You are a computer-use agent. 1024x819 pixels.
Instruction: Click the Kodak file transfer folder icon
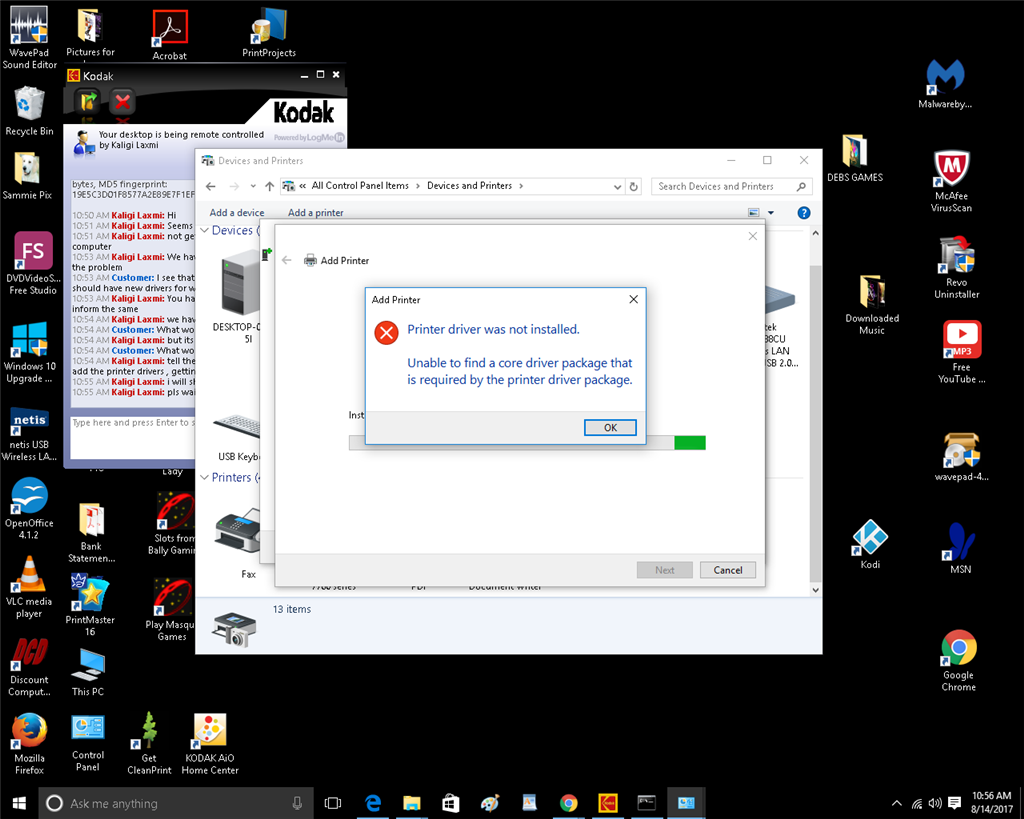tap(88, 102)
